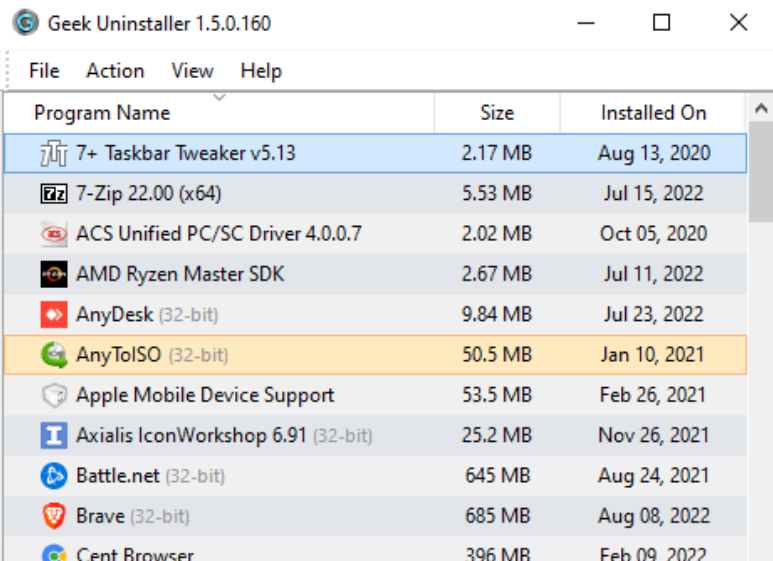The width and height of the screenshot is (773, 561).
Task: Click the 7+ Taskbar Tweaker icon
Action: point(54,153)
